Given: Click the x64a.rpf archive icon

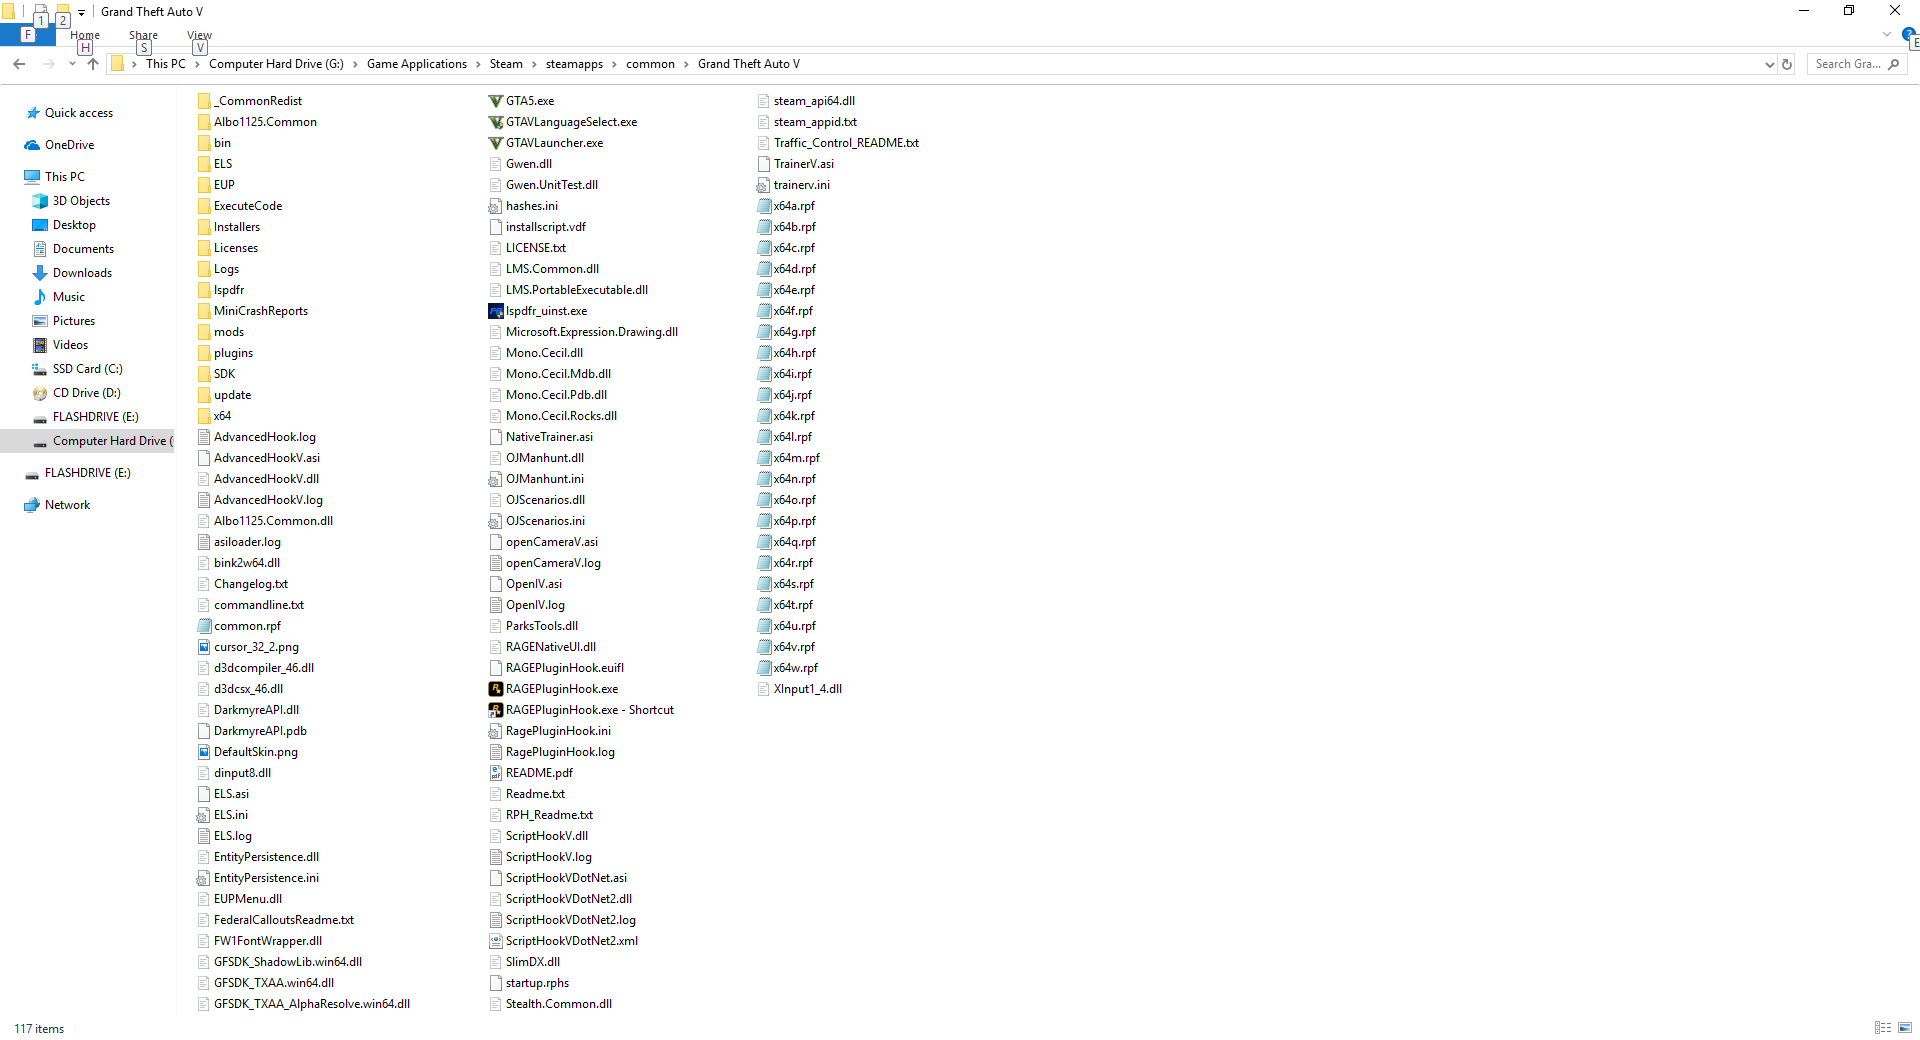Looking at the screenshot, I should (x=764, y=206).
